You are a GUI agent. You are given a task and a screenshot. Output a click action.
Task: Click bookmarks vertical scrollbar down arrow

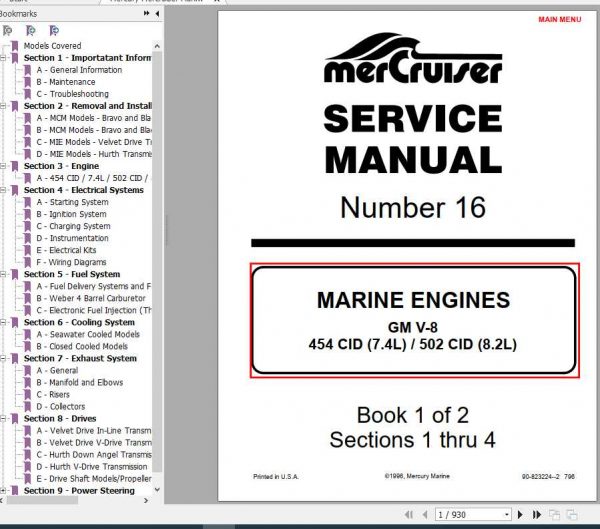157,489
